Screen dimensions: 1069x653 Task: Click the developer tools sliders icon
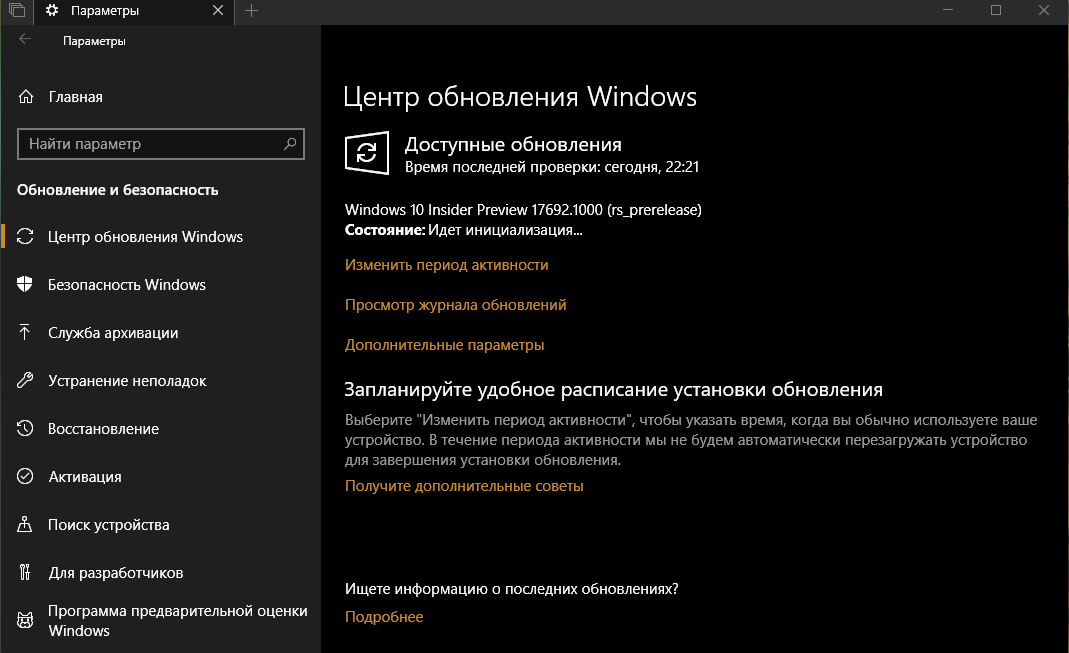[x=26, y=573]
